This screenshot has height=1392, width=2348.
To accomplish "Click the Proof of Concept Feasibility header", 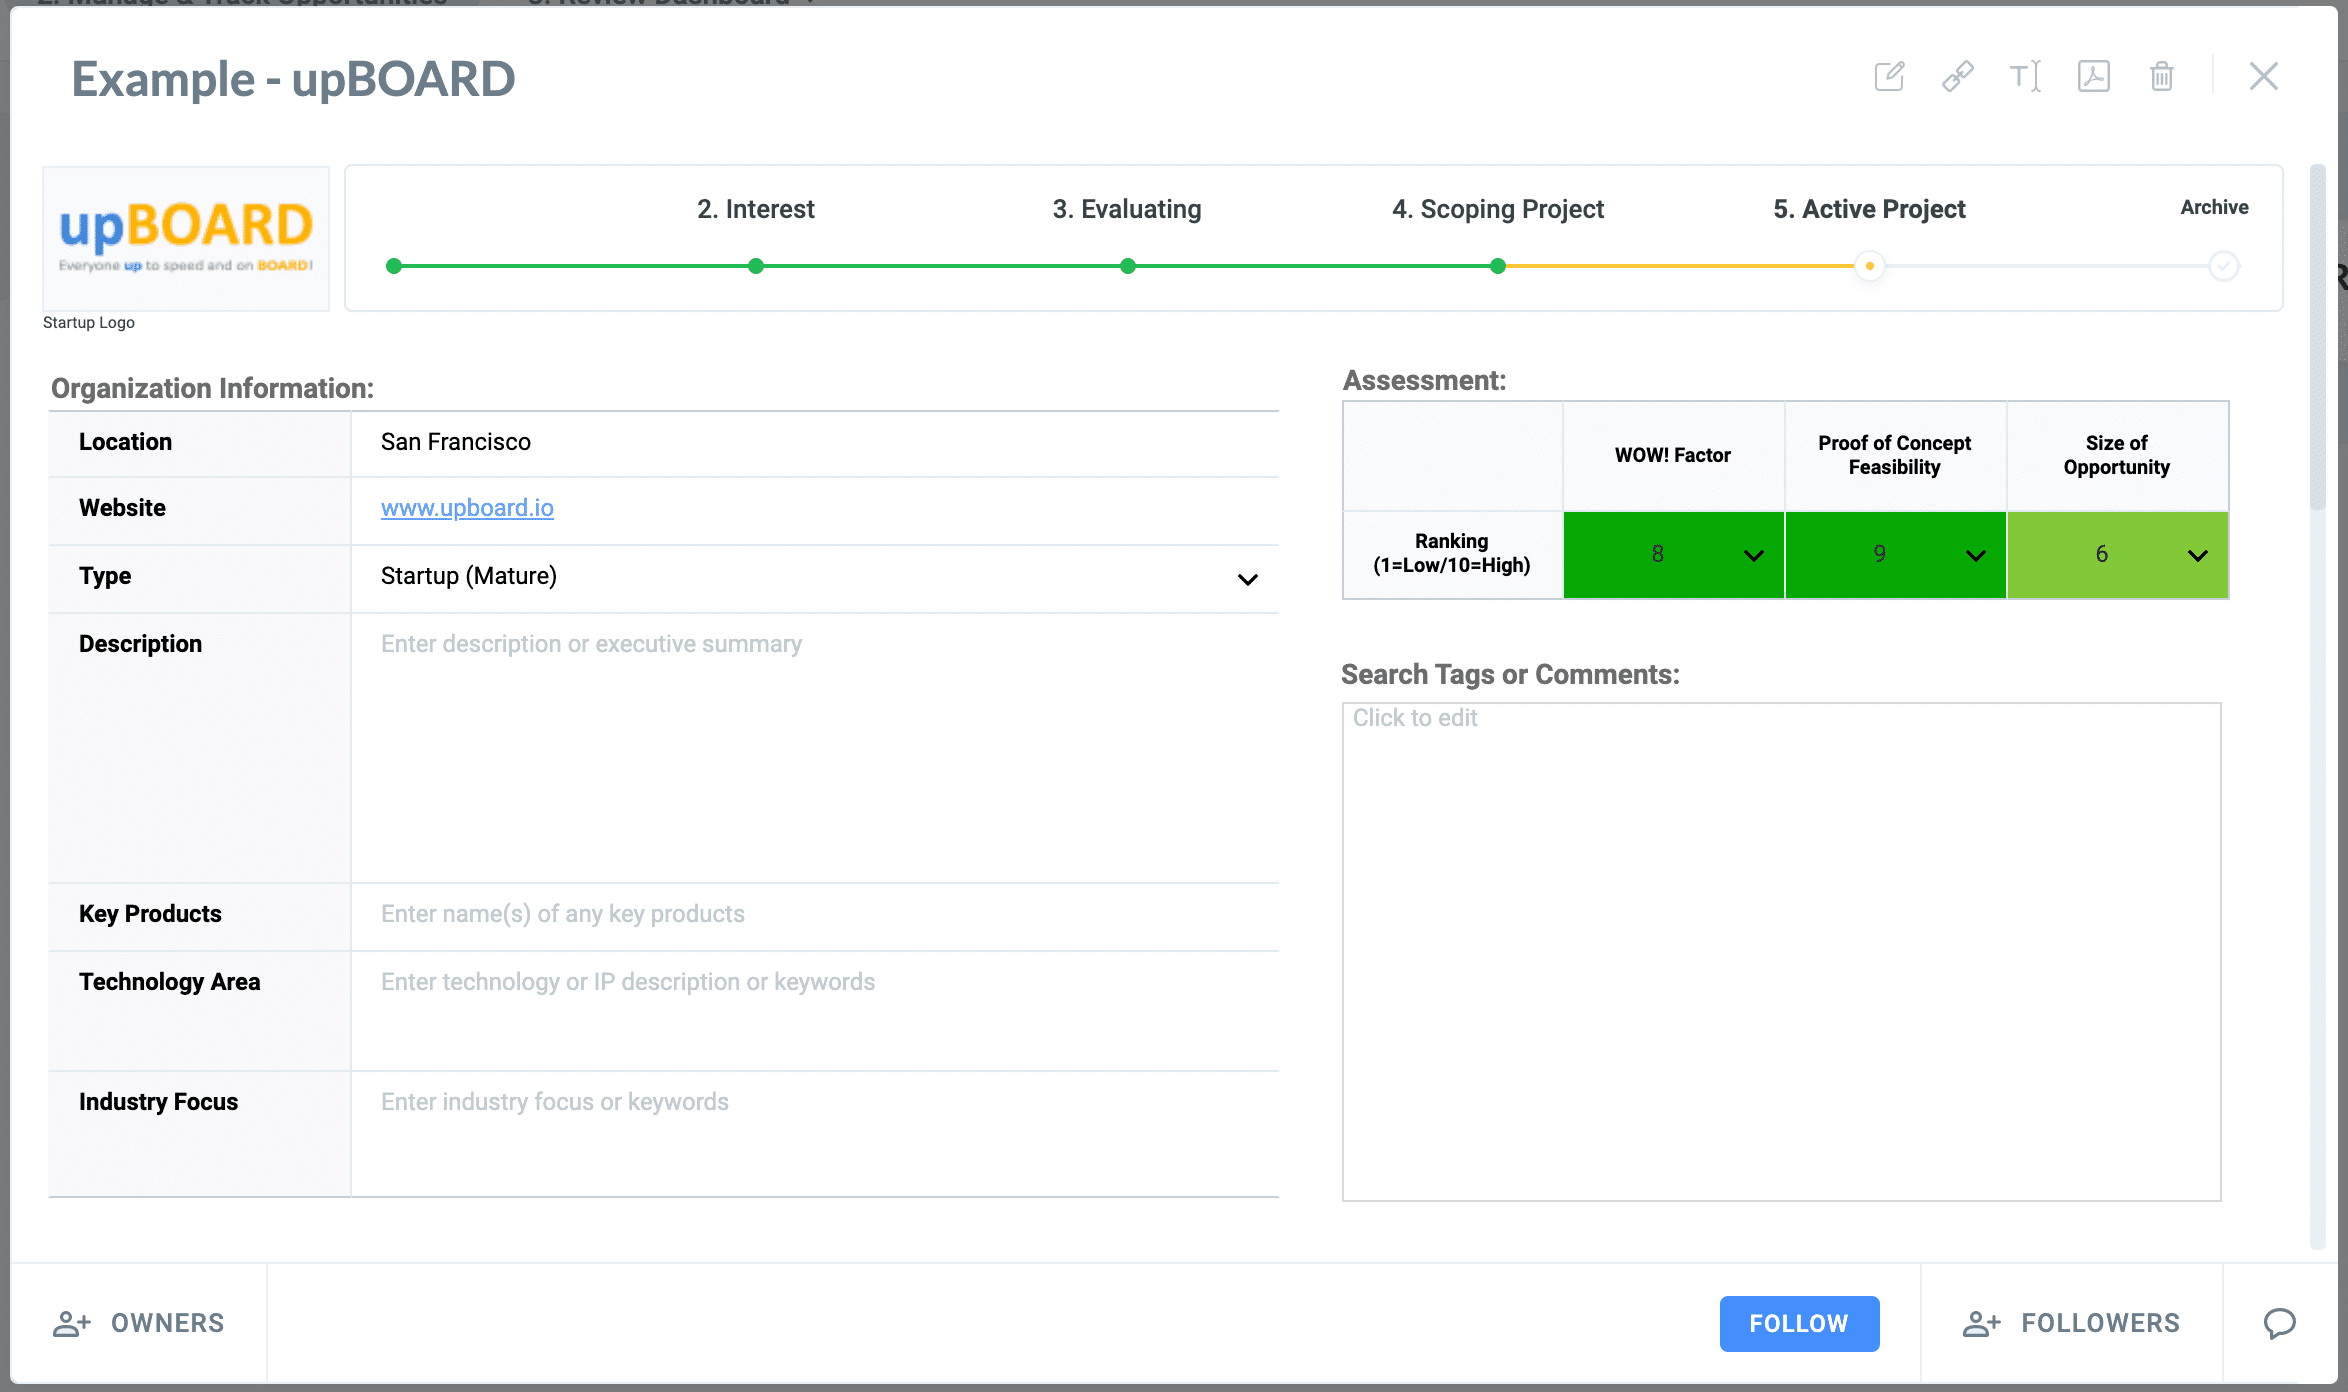I will pos(1895,455).
